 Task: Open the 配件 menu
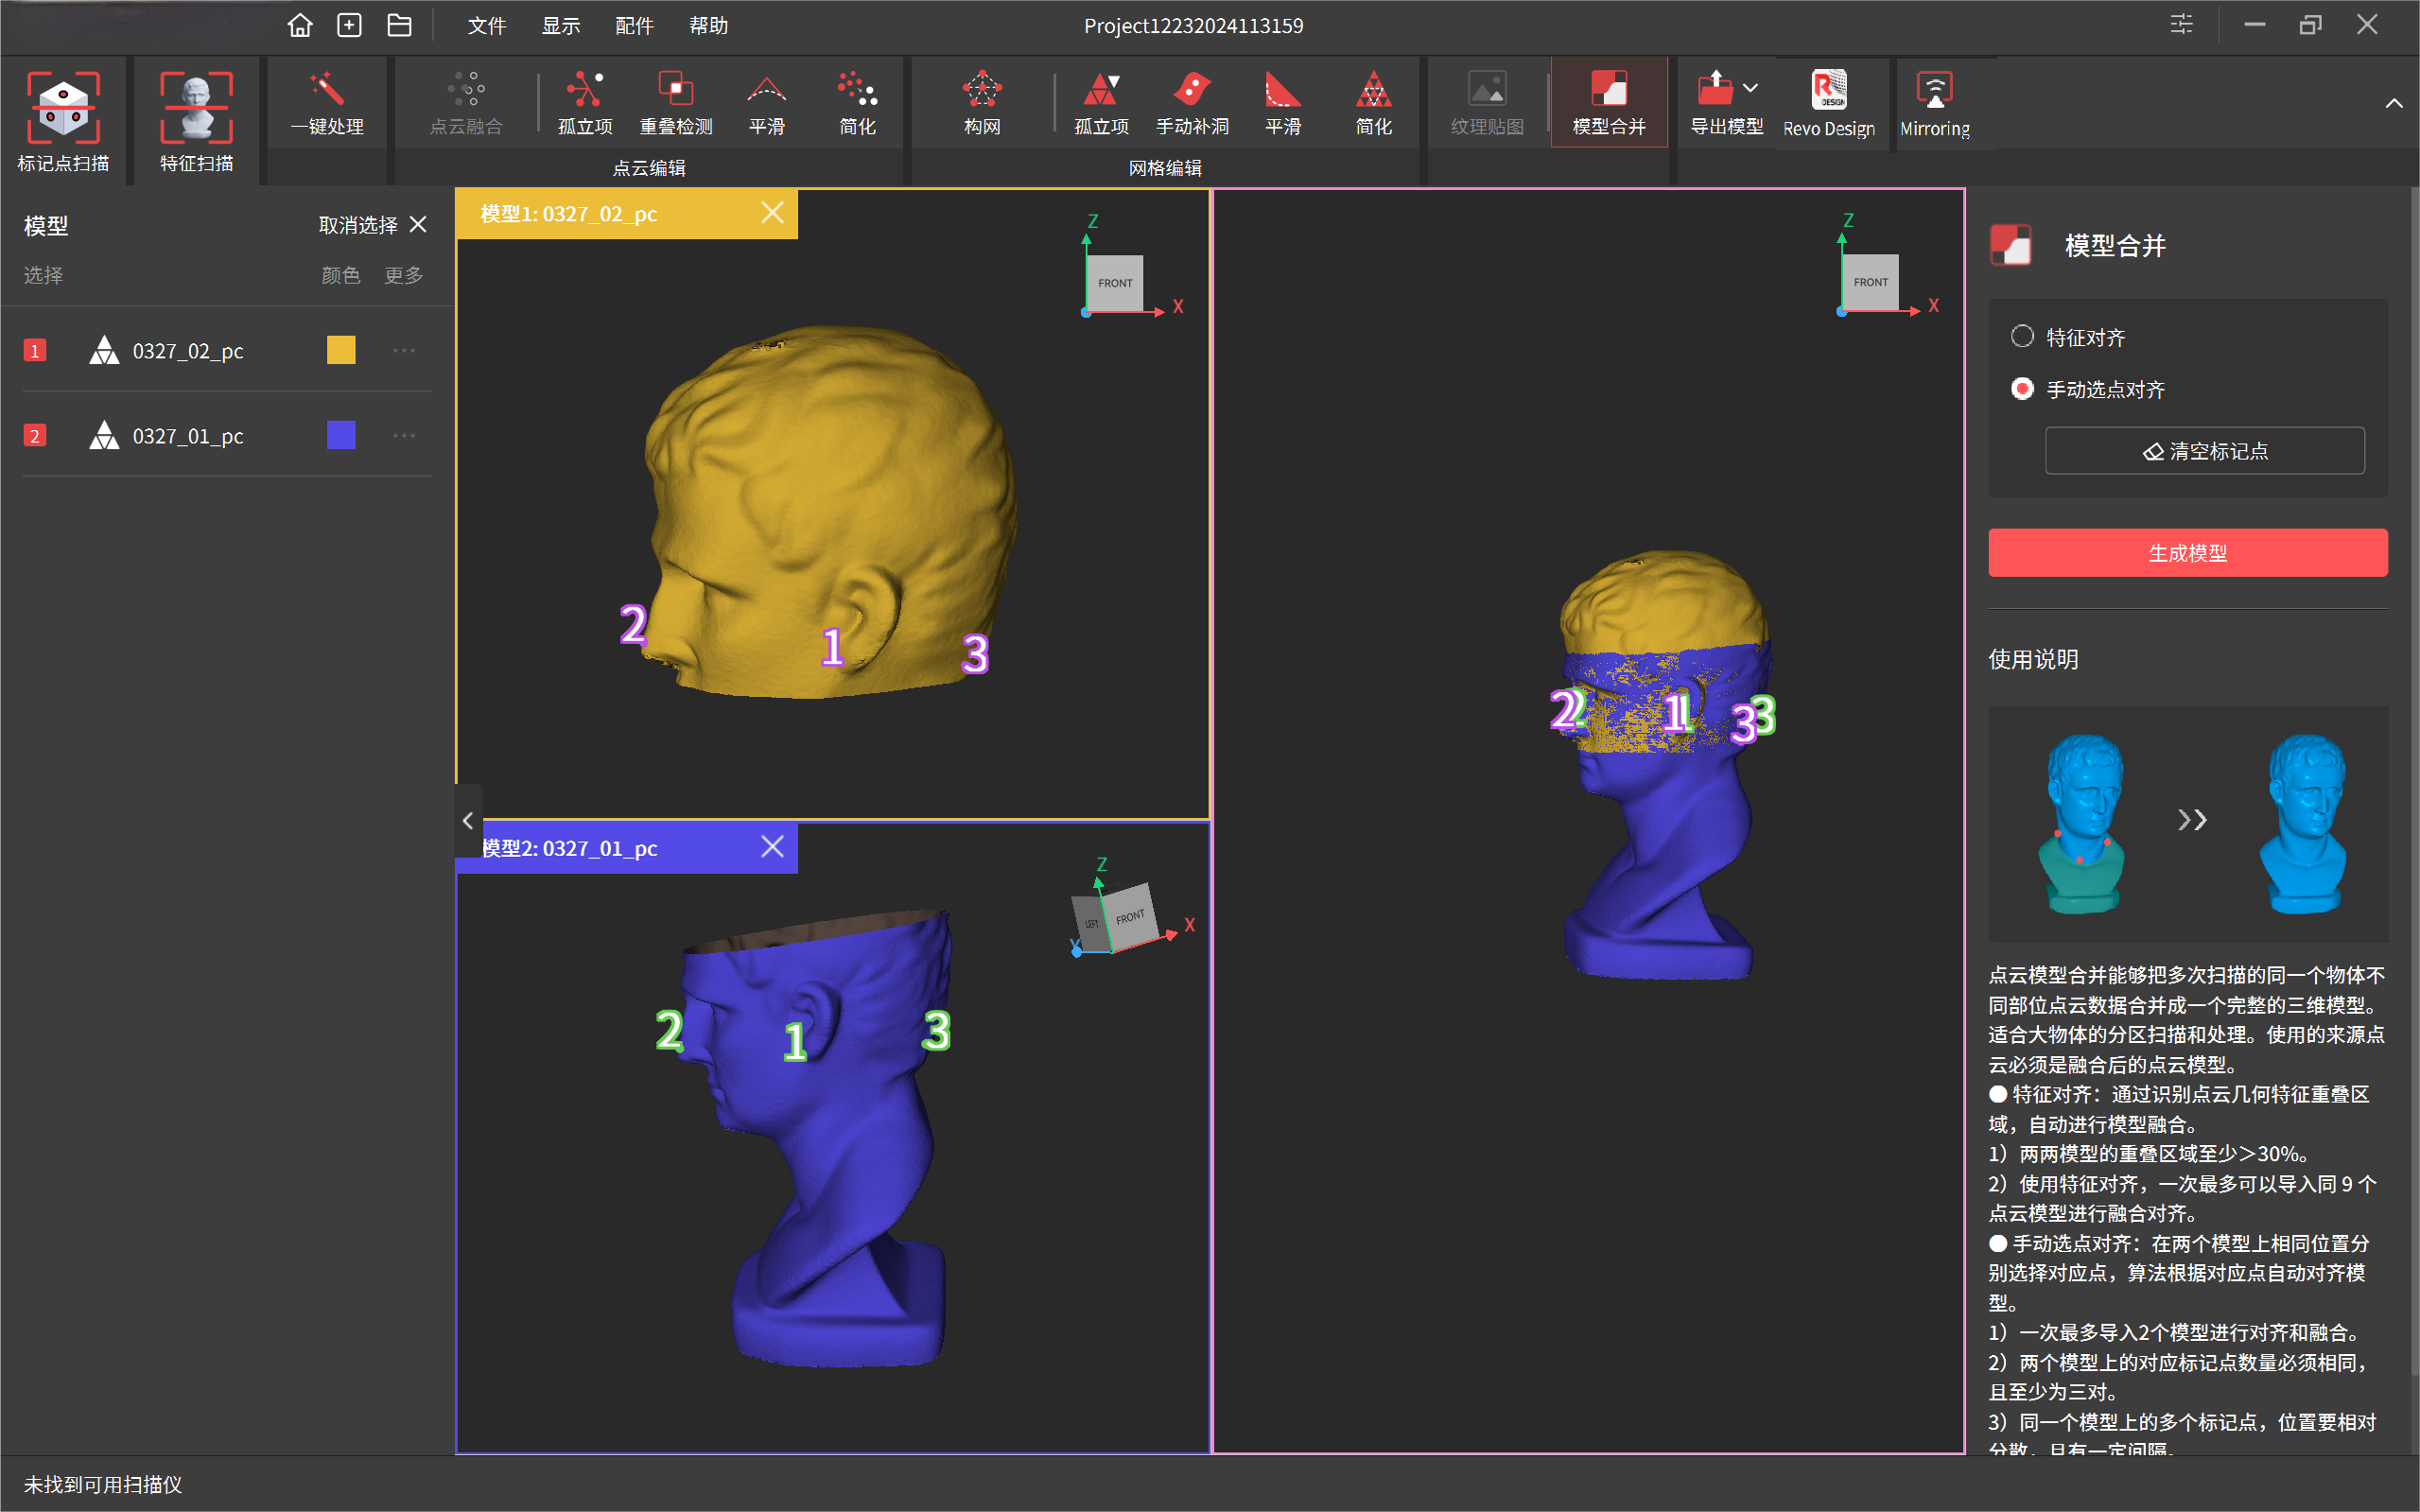pos(634,25)
